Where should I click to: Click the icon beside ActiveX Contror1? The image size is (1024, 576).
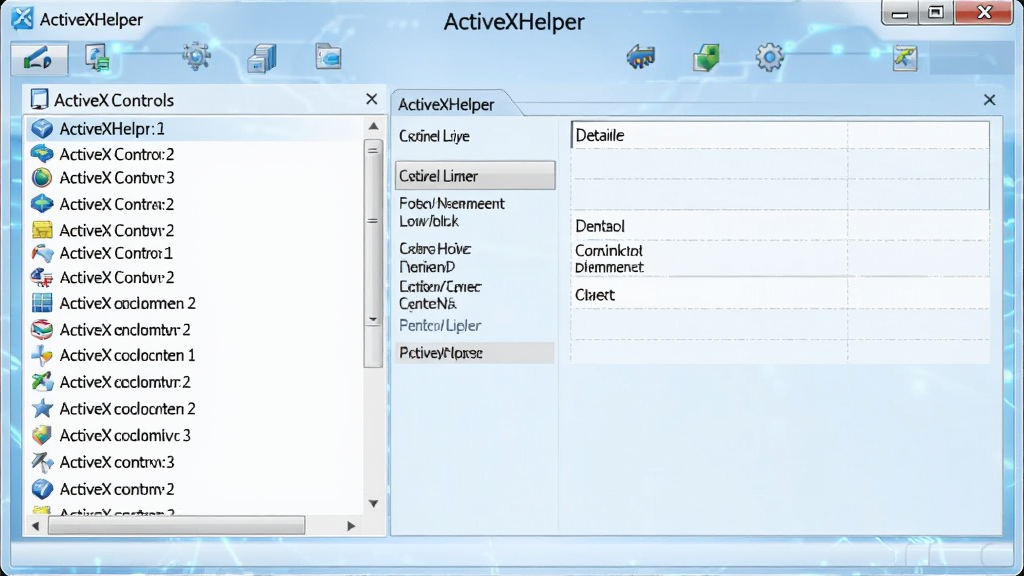pyautogui.click(x=42, y=253)
